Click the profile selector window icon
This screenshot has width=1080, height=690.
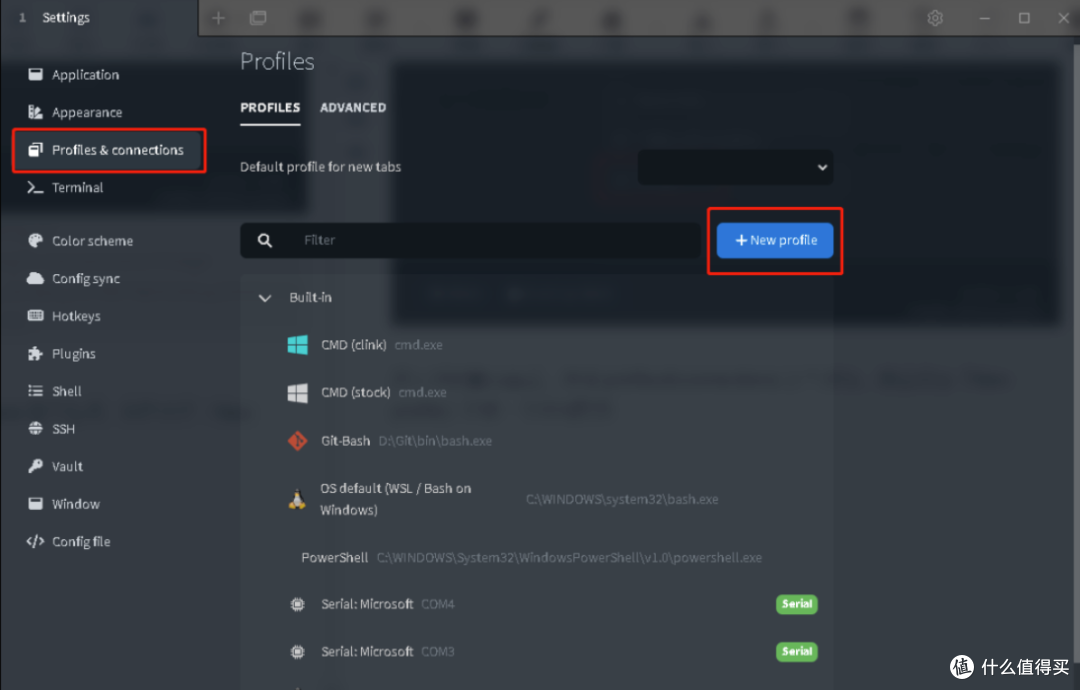tap(258, 18)
